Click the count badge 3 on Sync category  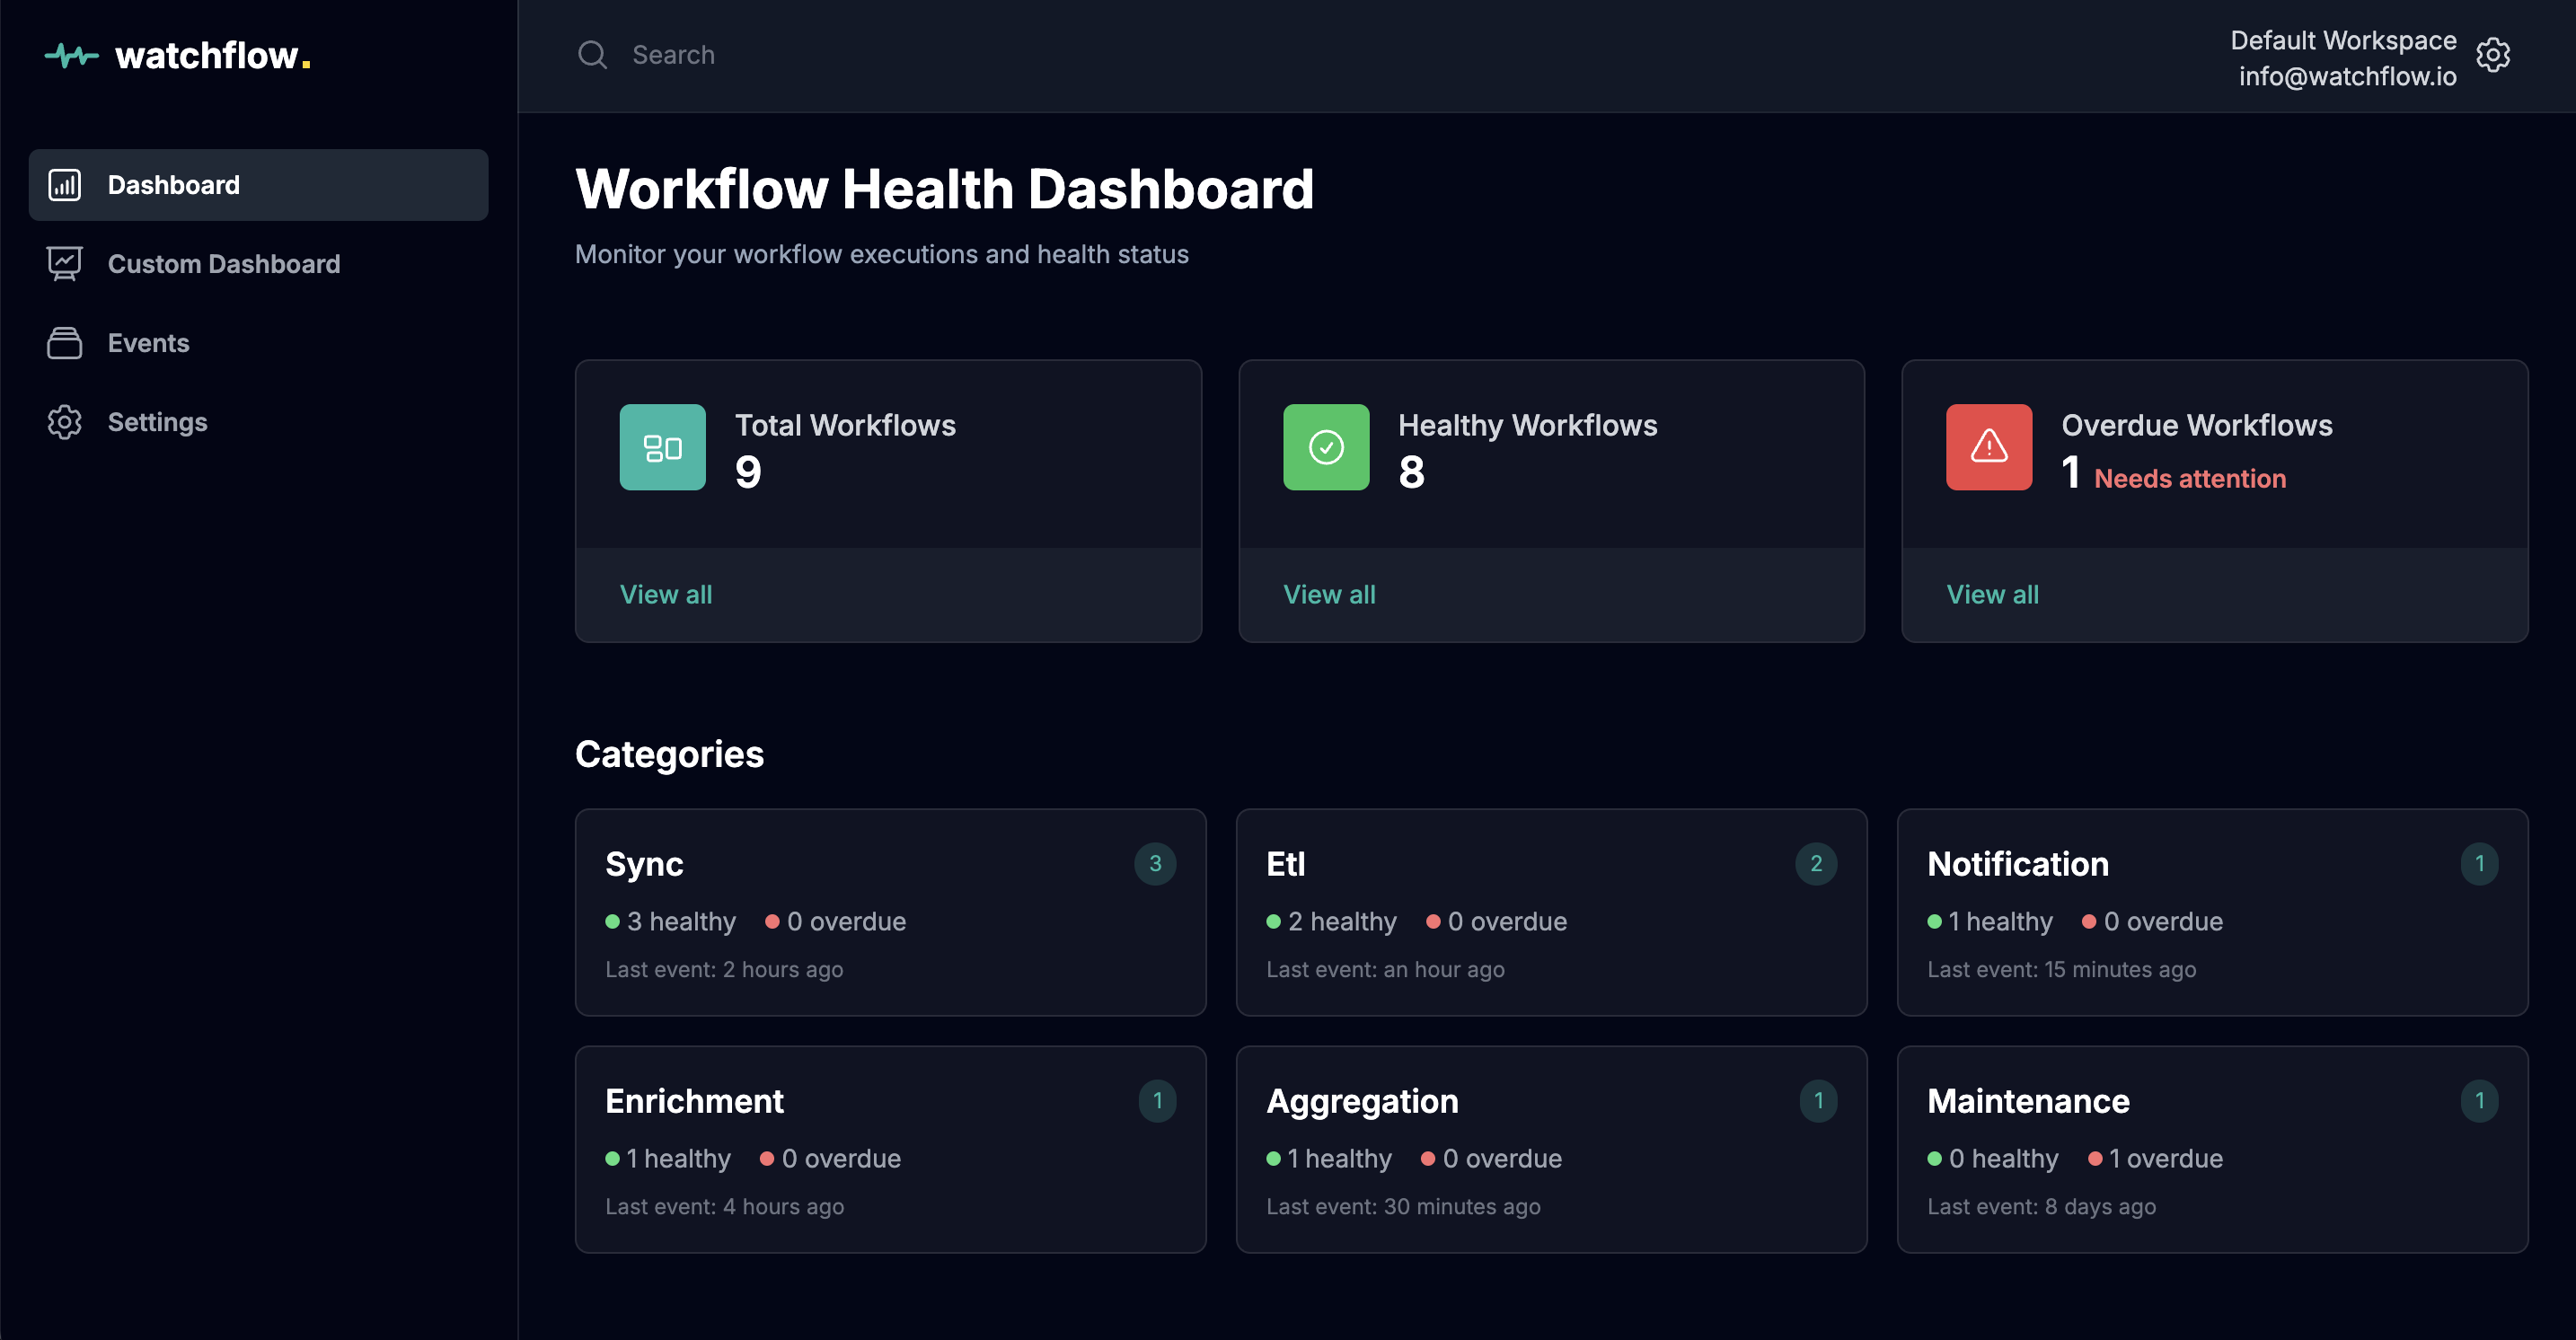point(1155,863)
